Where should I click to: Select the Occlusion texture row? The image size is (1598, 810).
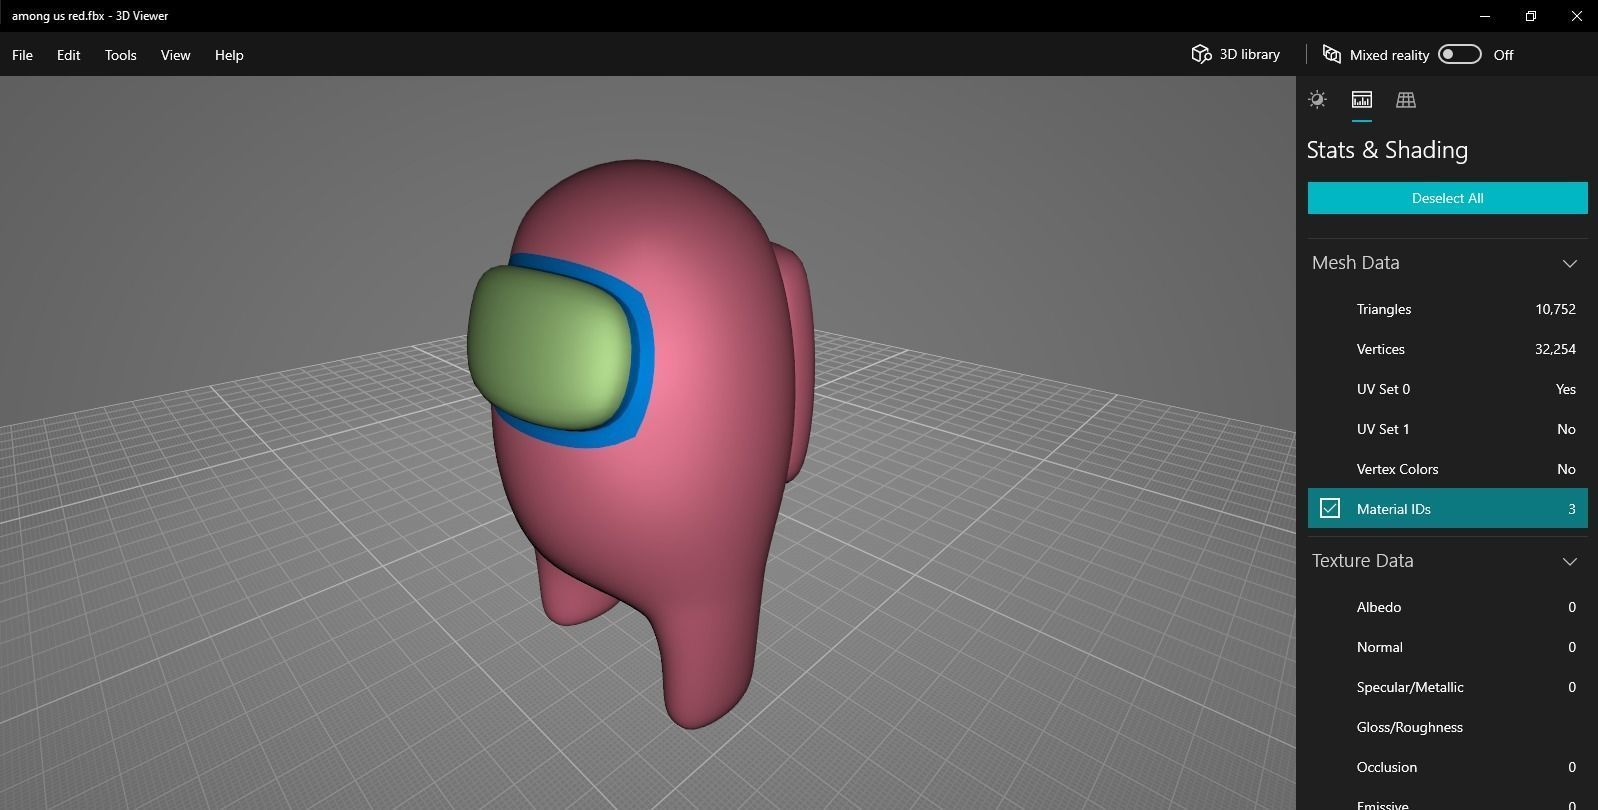[1447, 767]
